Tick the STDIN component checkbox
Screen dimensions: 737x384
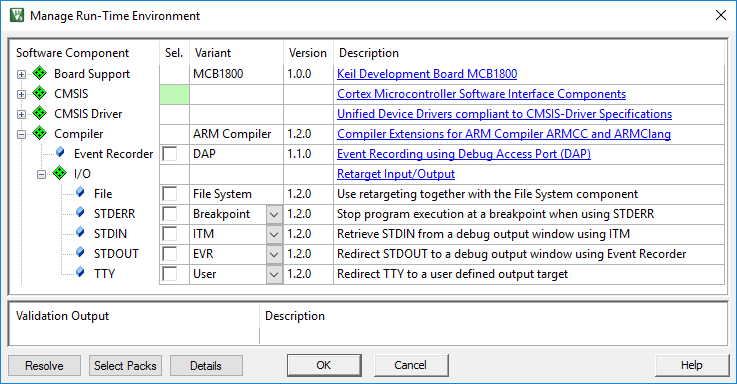(x=170, y=234)
